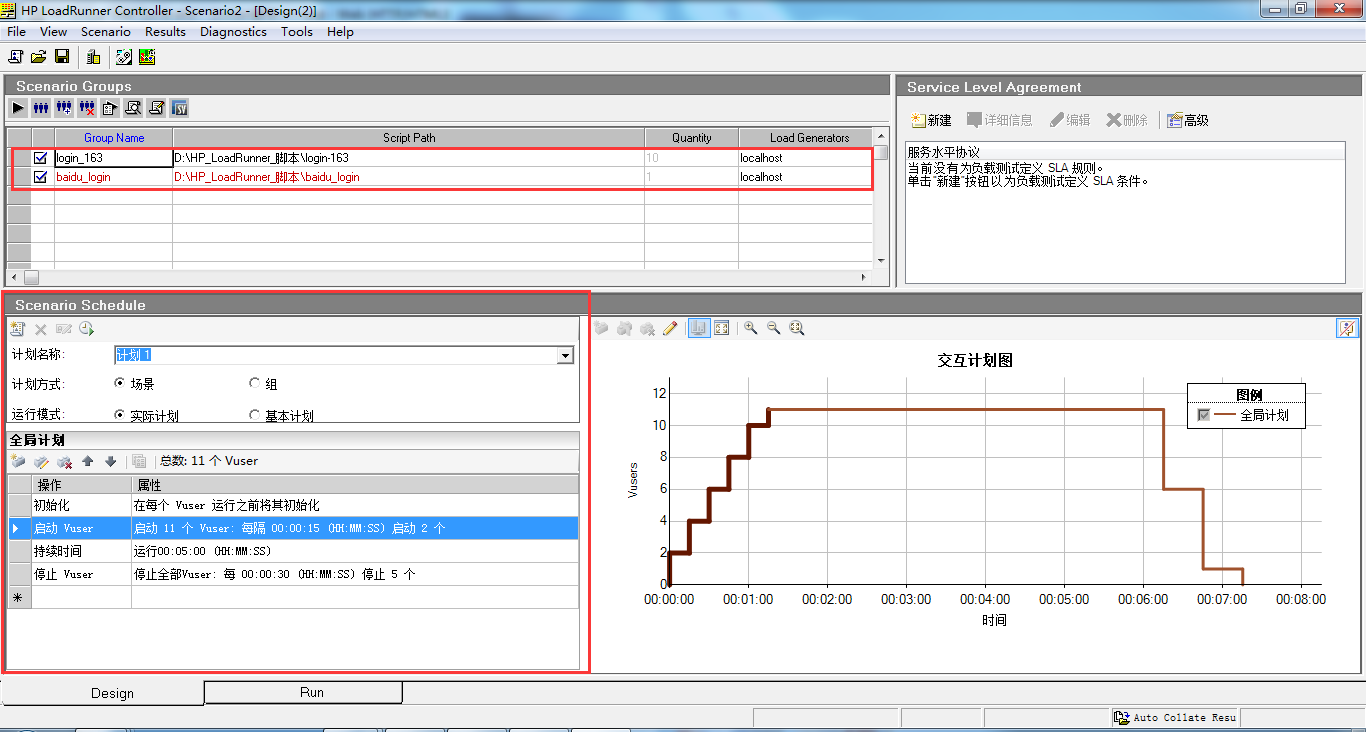Image resolution: width=1366 pixels, height=732 pixels.
Task: Click the 计划 1 name field
Action: [x=336, y=355]
